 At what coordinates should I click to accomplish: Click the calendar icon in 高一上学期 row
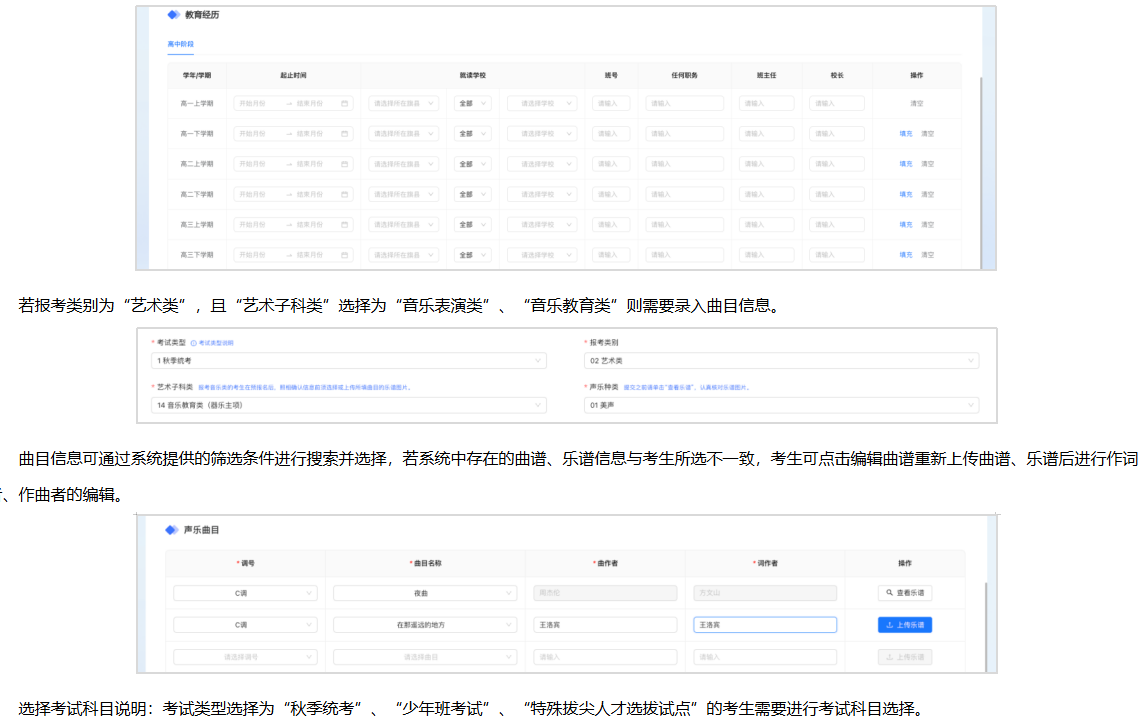click(x=344, y=103)
